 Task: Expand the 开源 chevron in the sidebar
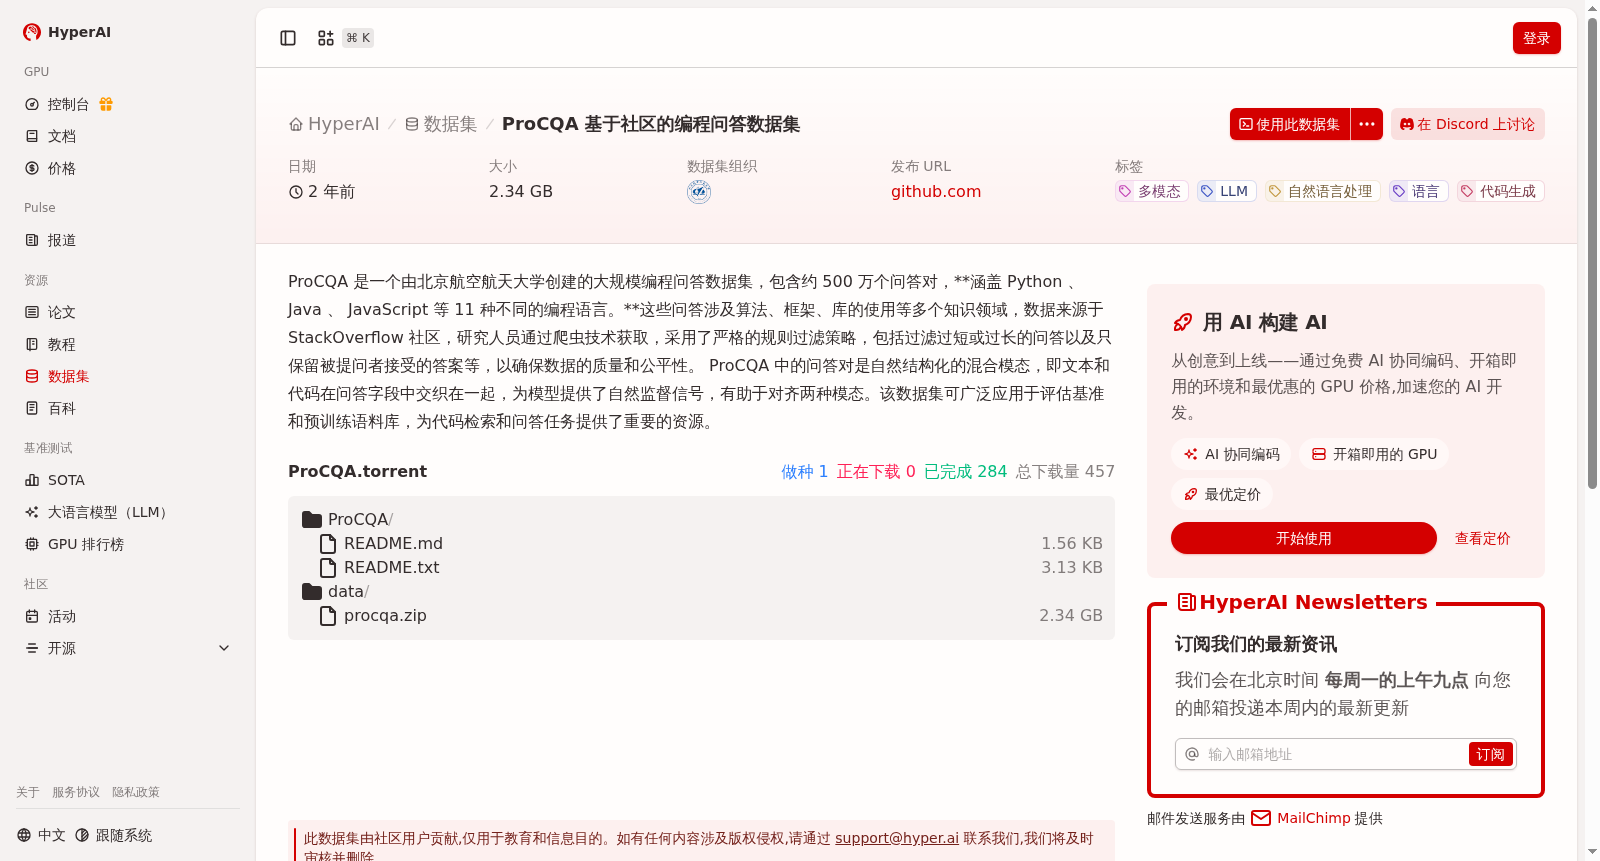pos(224,648)
